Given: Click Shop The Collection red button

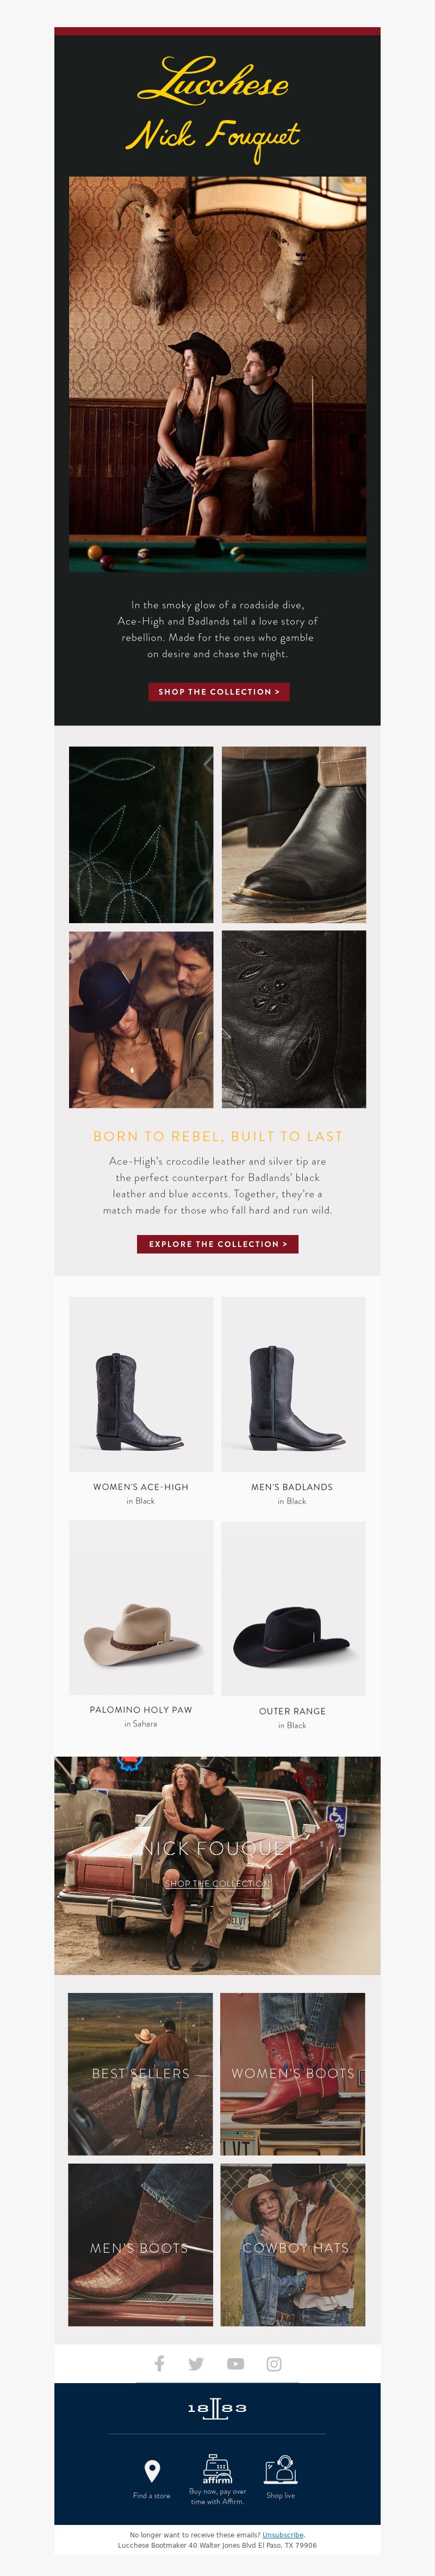Looking at the screenshot, I should [219, 691].
